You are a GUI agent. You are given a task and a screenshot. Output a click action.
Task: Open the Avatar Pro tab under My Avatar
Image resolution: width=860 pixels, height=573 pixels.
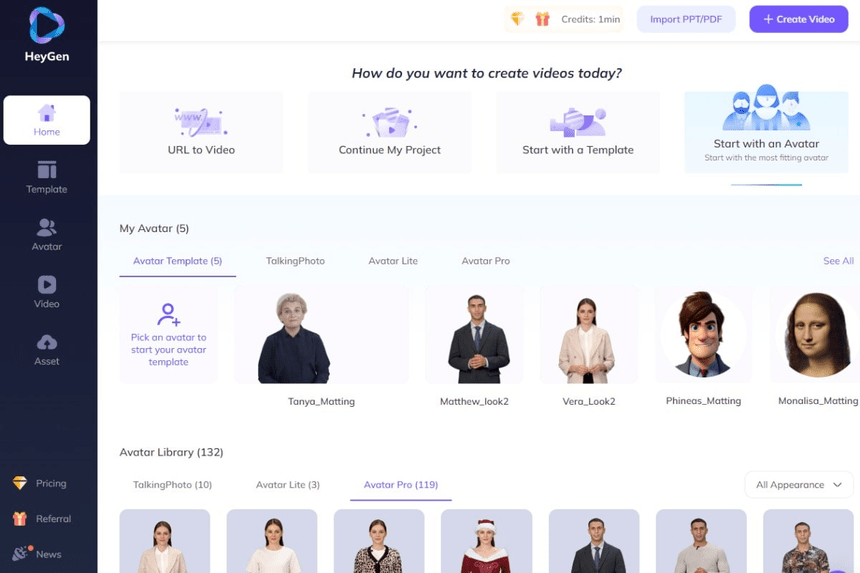click(x=485, y=261)
